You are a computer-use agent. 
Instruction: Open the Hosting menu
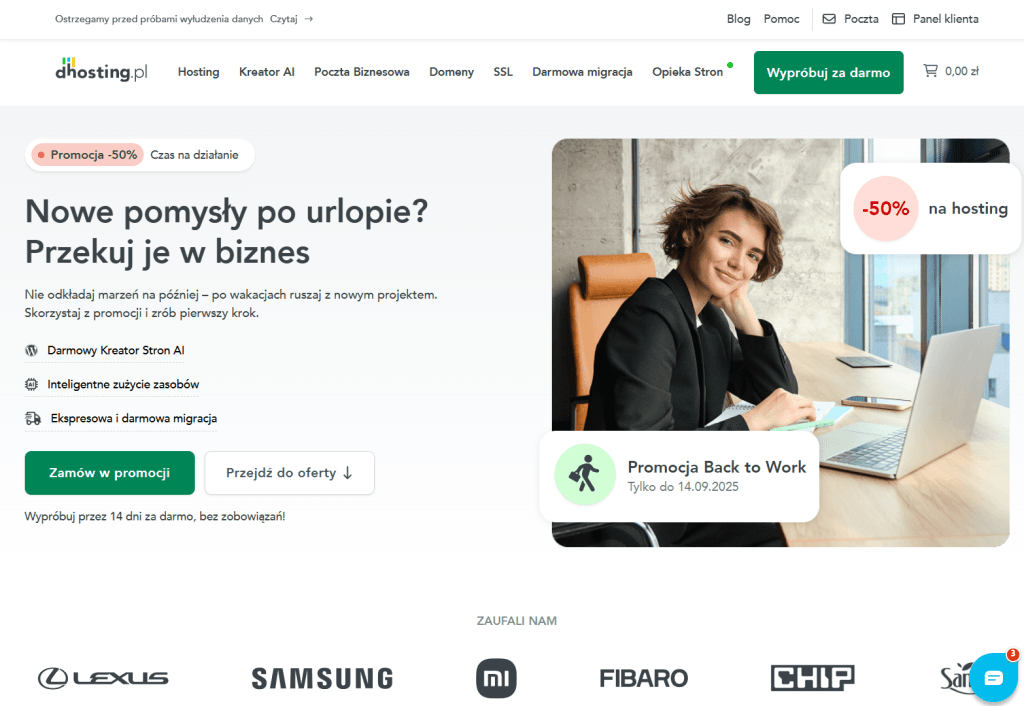pyautogui.click(x=199, y=72)
